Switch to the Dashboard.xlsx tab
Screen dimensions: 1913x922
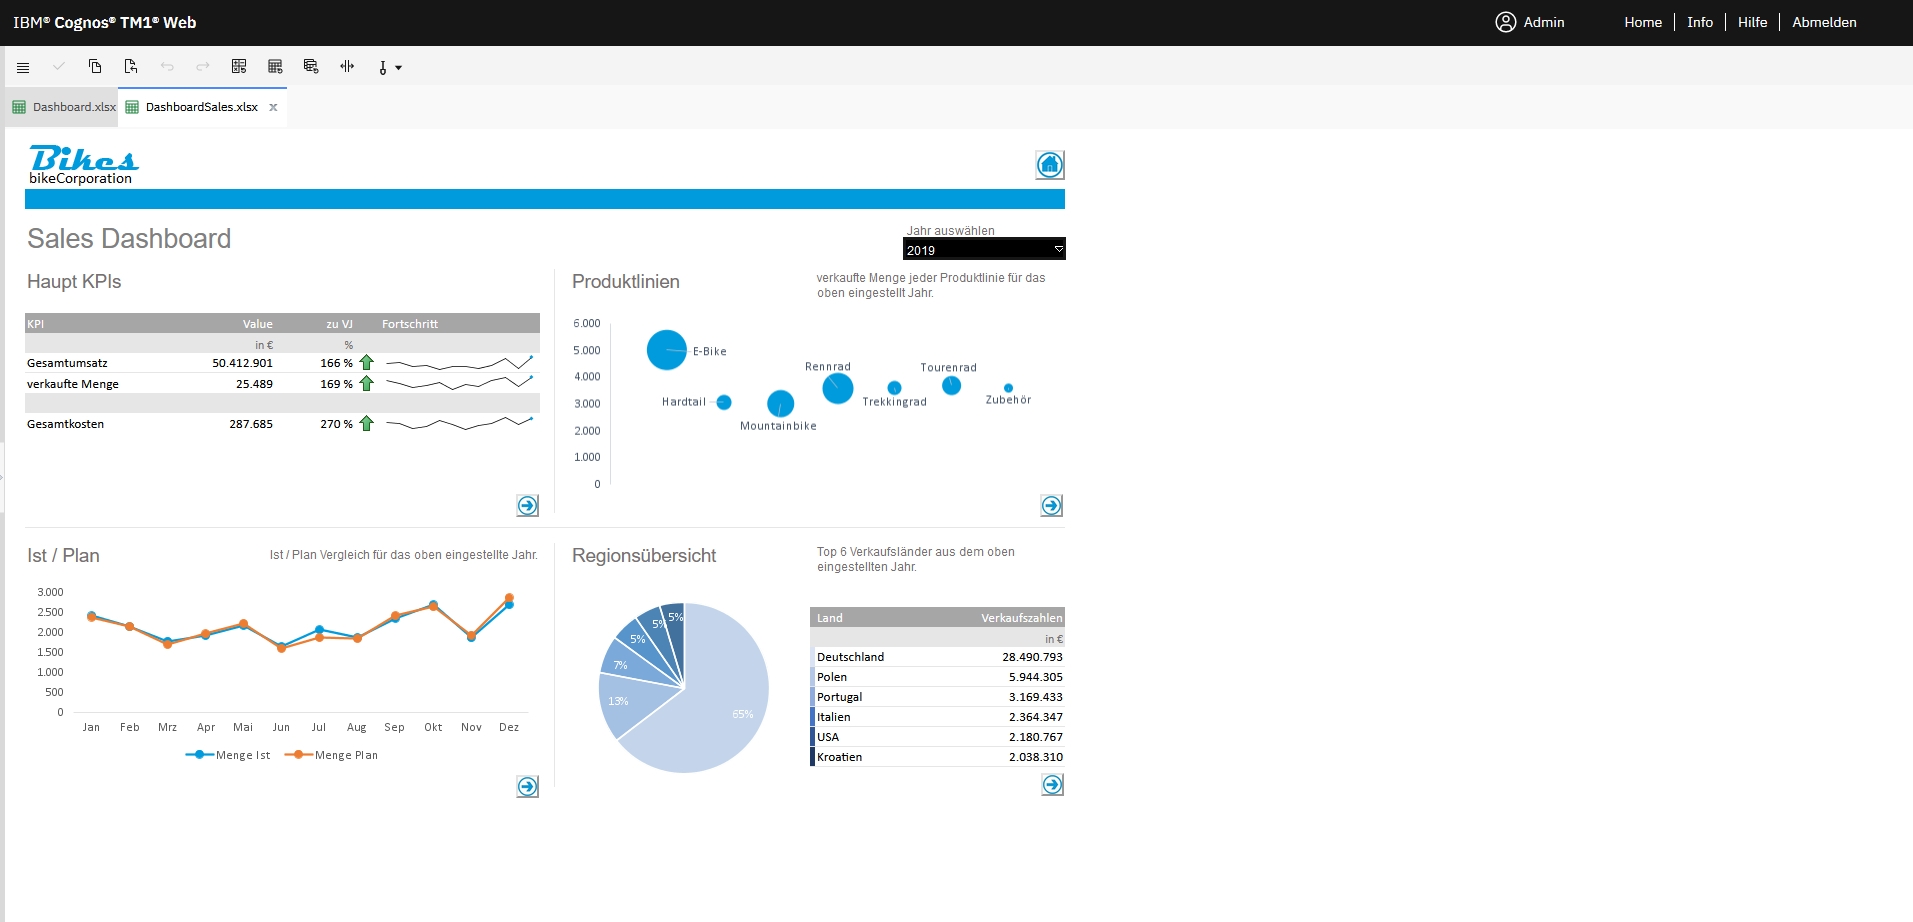point(64,107)
